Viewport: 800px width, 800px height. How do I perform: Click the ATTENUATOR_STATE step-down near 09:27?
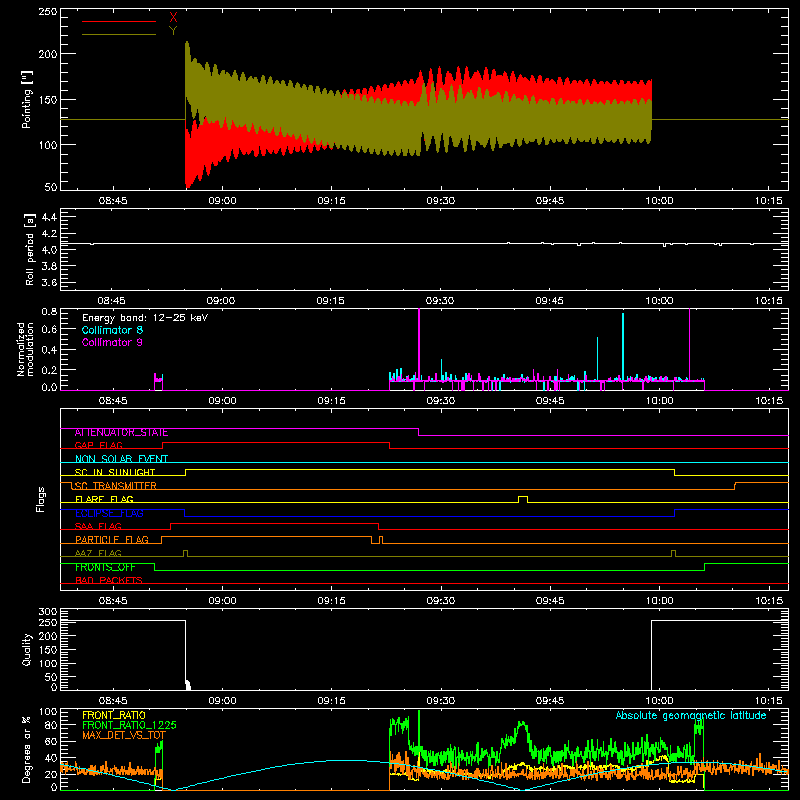click(x=419, y=432)
